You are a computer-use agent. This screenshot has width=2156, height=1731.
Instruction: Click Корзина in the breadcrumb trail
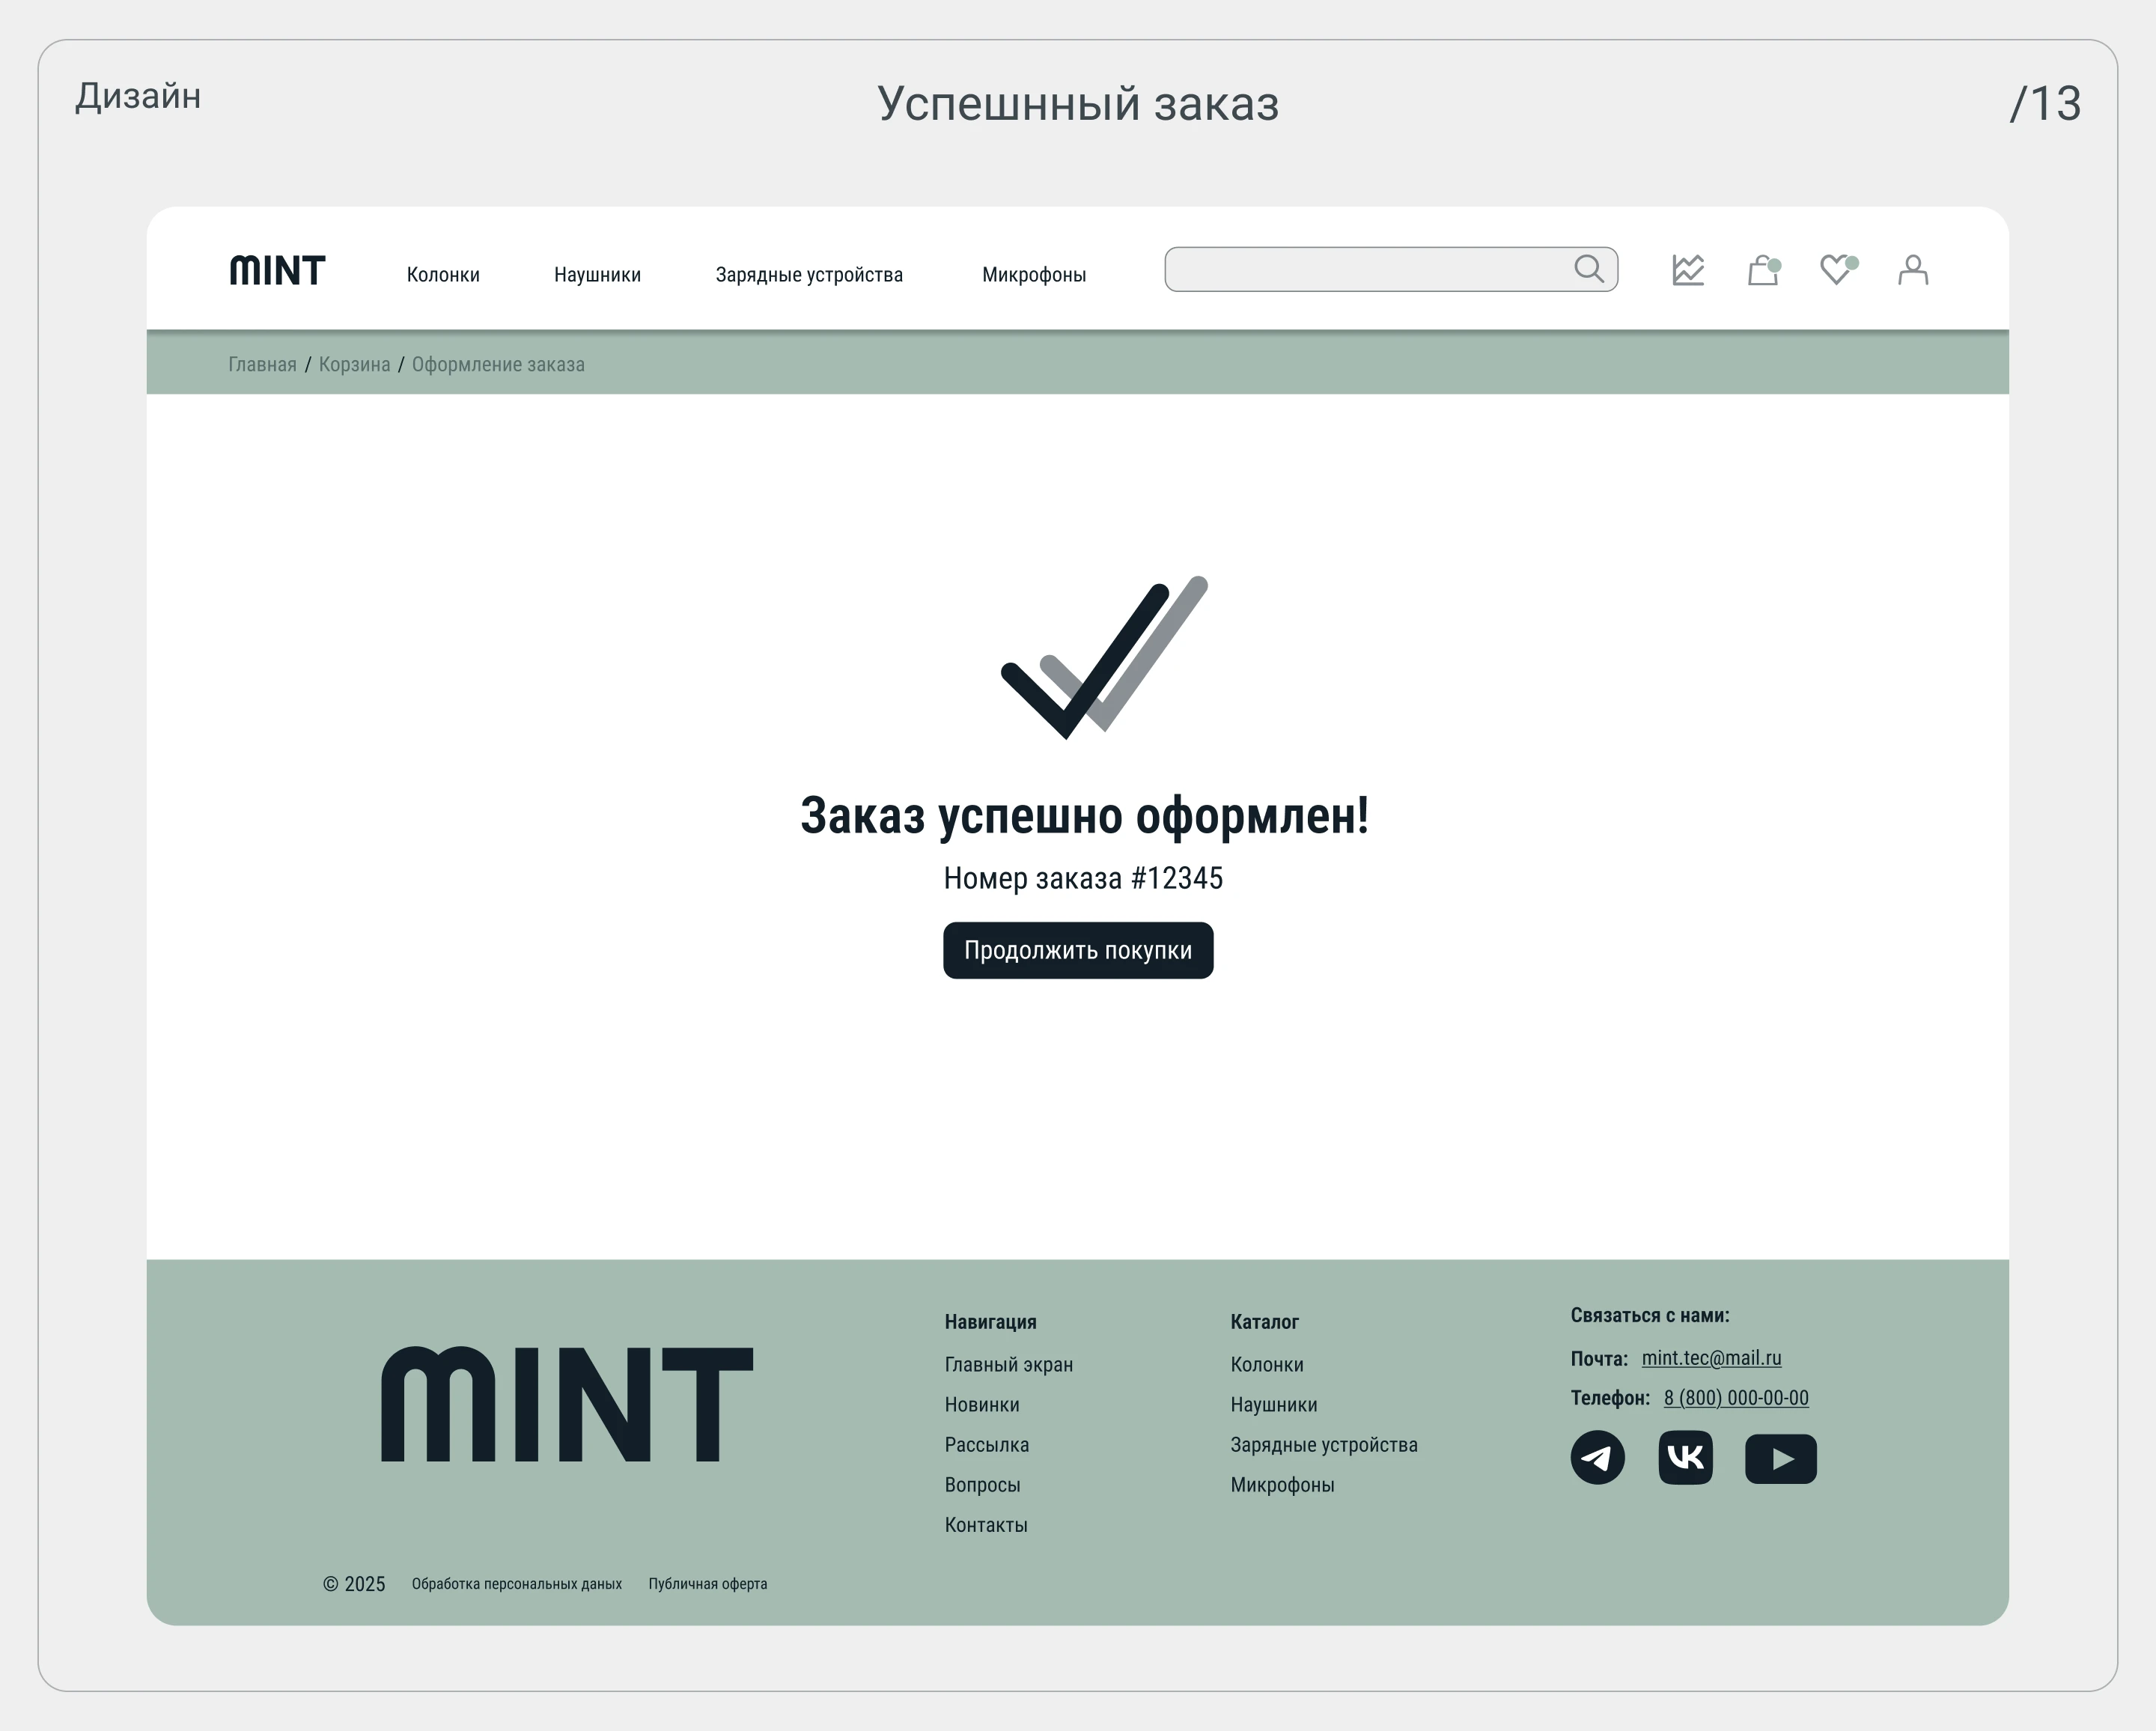355,363
